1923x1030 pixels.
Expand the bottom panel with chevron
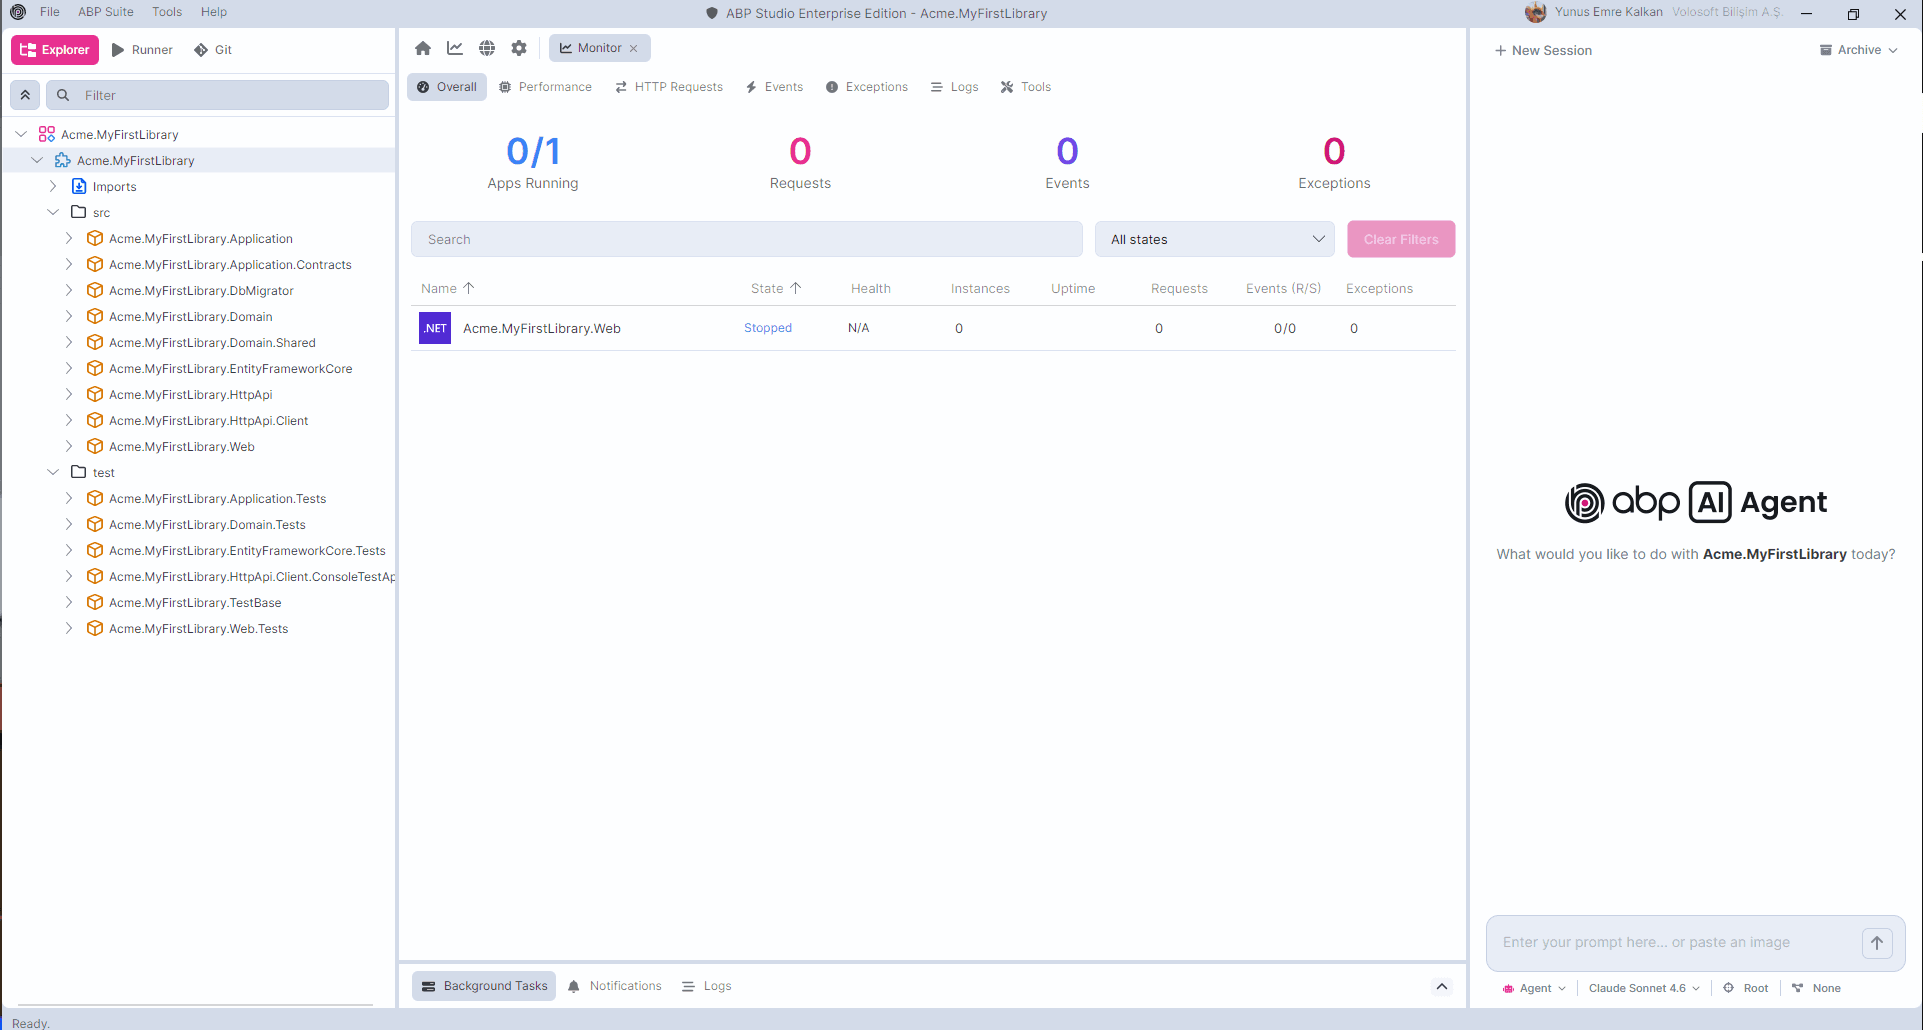pos(1442,986)
